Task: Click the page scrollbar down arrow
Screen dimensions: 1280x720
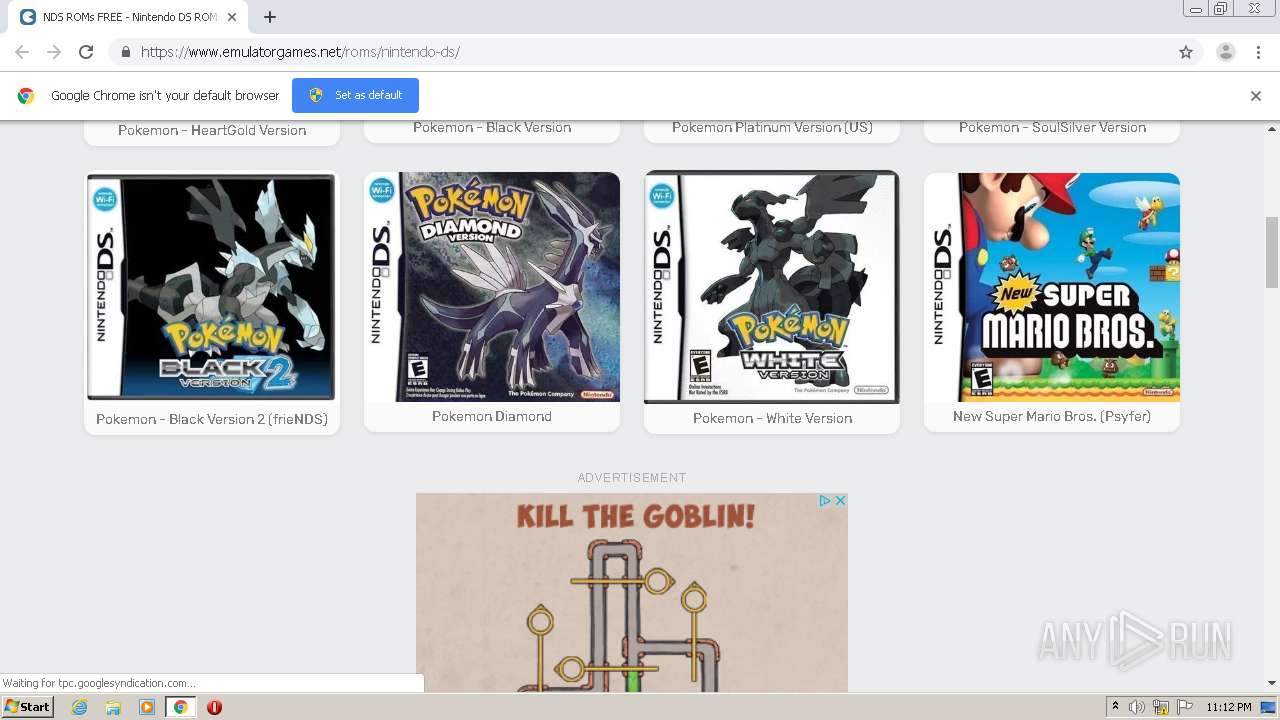Action: [1272, 683]
